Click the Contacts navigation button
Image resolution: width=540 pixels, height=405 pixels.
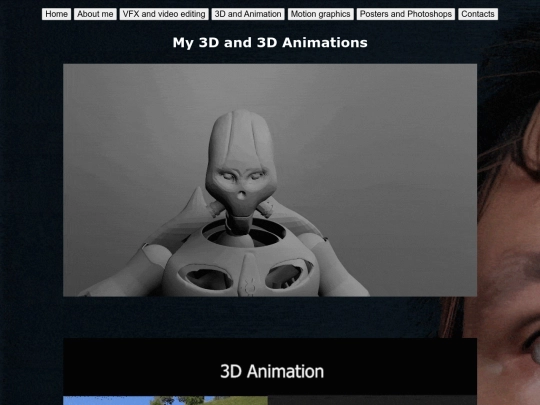click(478, 14)
